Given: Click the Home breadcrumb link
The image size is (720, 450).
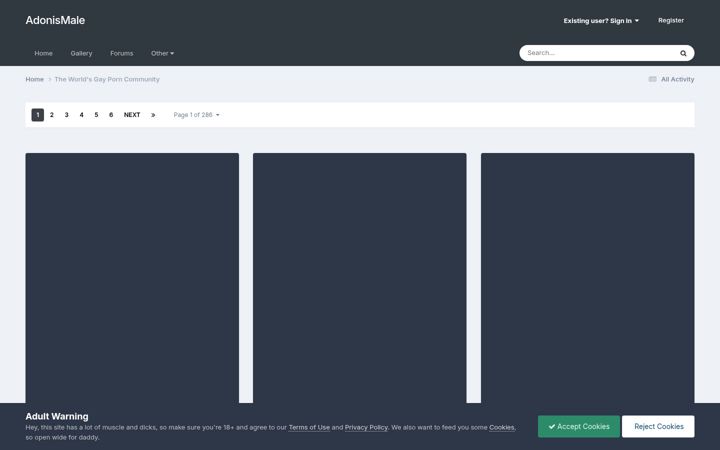Looking at the screenshot, I should (x=34, y=79).
